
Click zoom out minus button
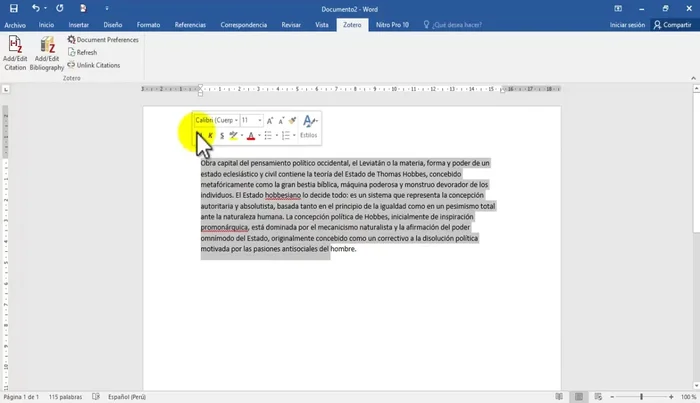[612, 397]
